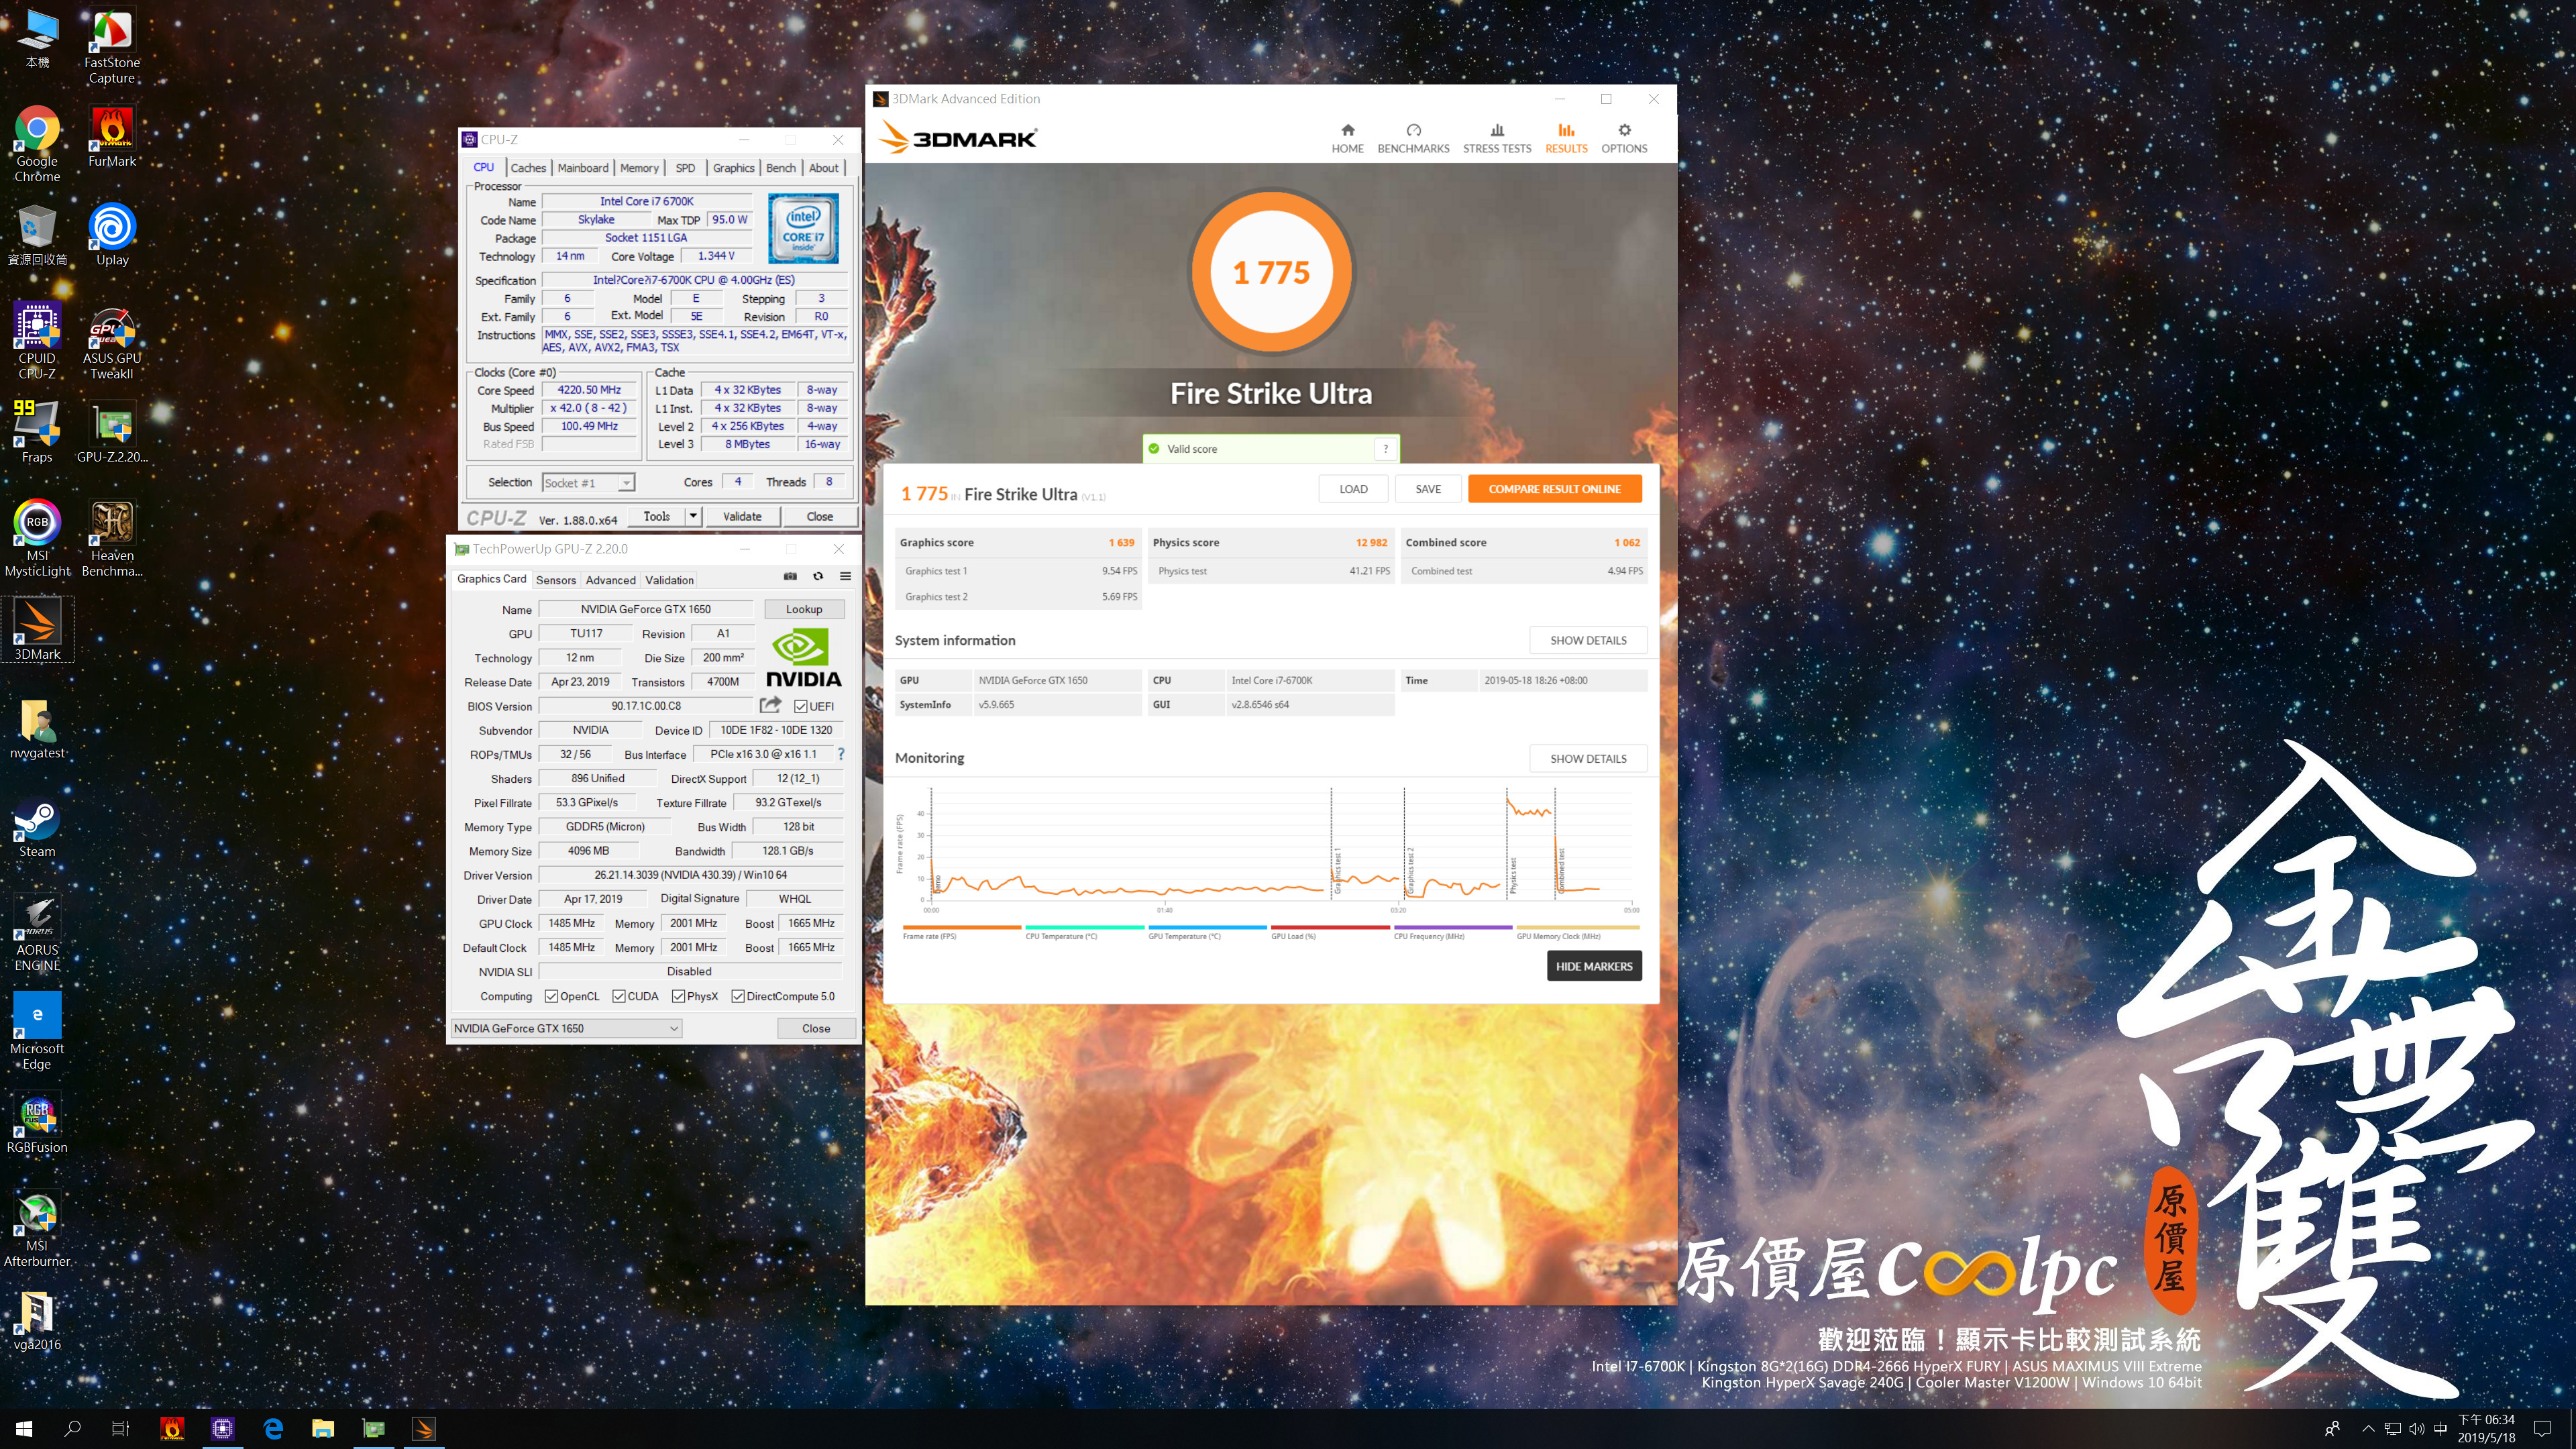Open the FastStone Capture desktop icon
2576x1449 pixels.
(x=111, y=46)
